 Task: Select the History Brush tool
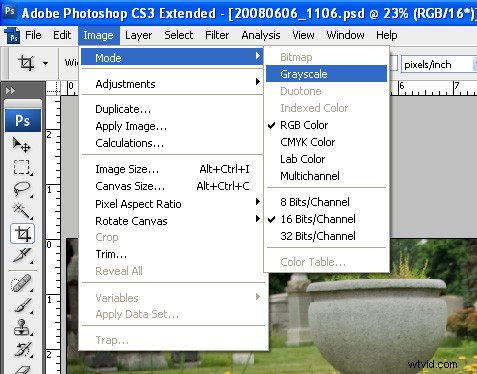(x=22, y=349)
